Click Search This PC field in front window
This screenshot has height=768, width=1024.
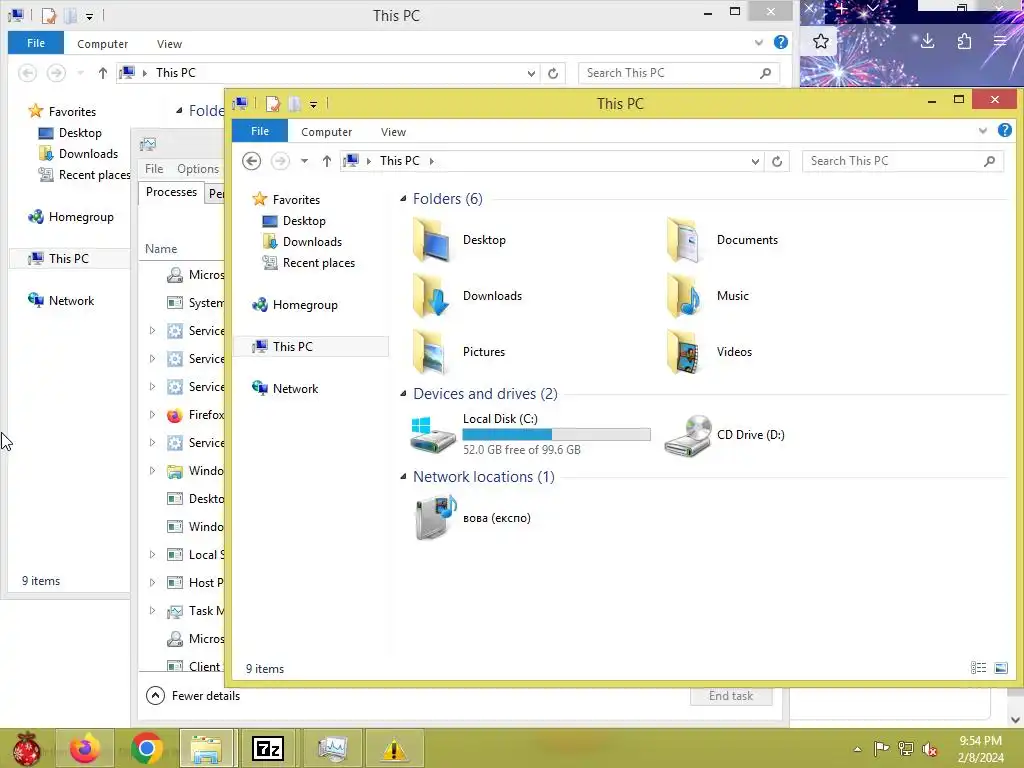click(903, 161)
